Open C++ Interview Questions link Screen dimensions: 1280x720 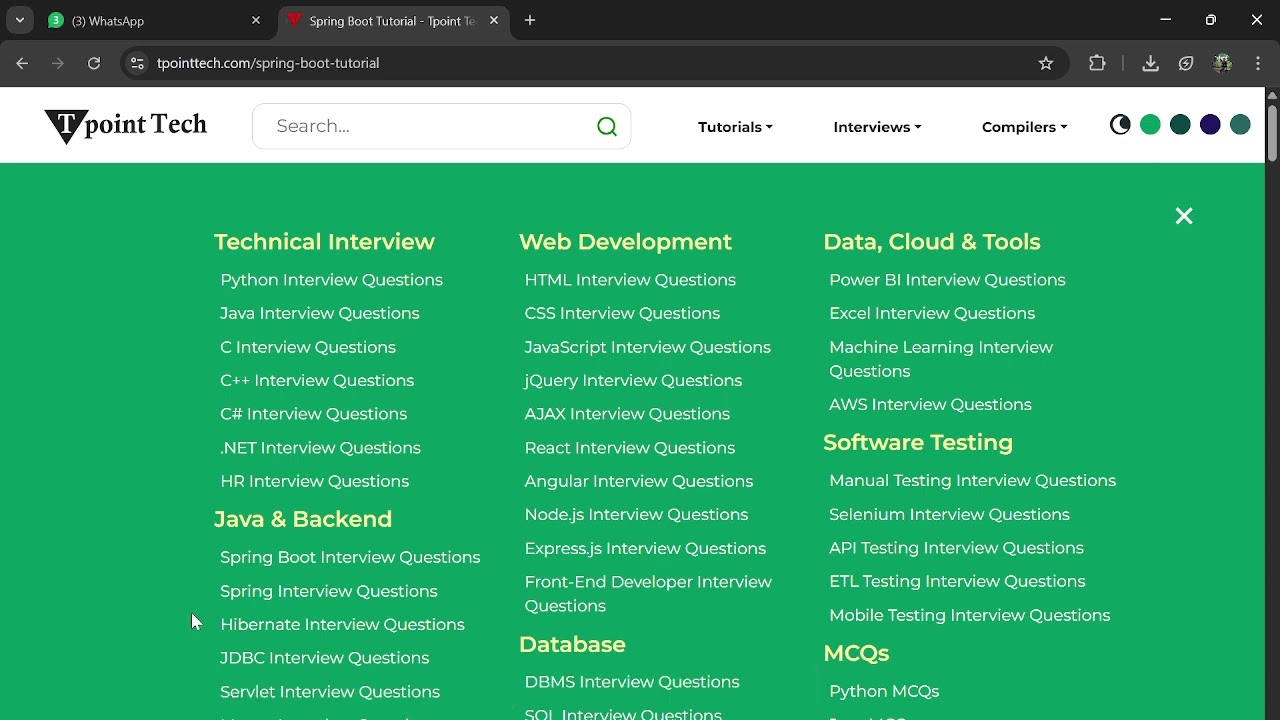pyautogui.click(x=317, y=380)
